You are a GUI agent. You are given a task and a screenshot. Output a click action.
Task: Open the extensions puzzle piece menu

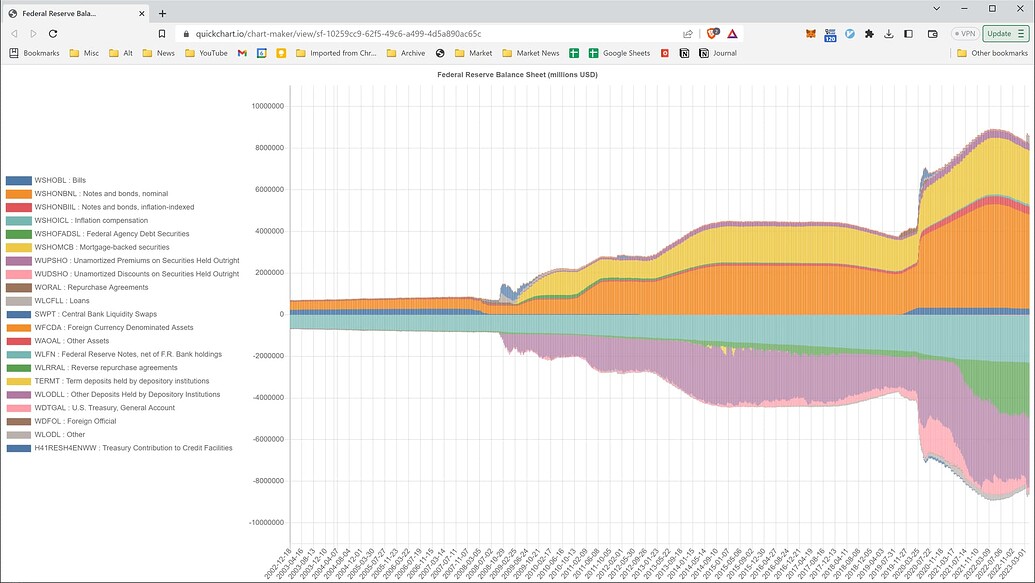tap(869, 33)
